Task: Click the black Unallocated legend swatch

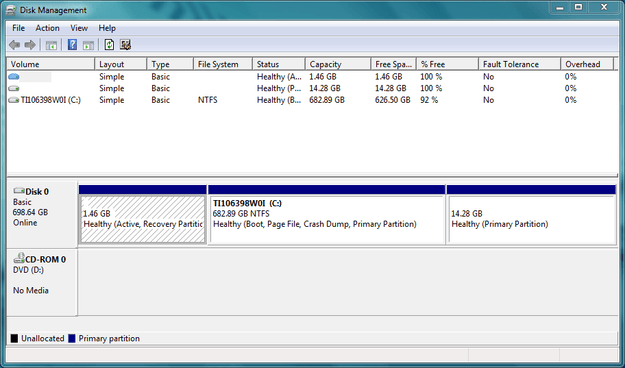Action: point(14,338)
